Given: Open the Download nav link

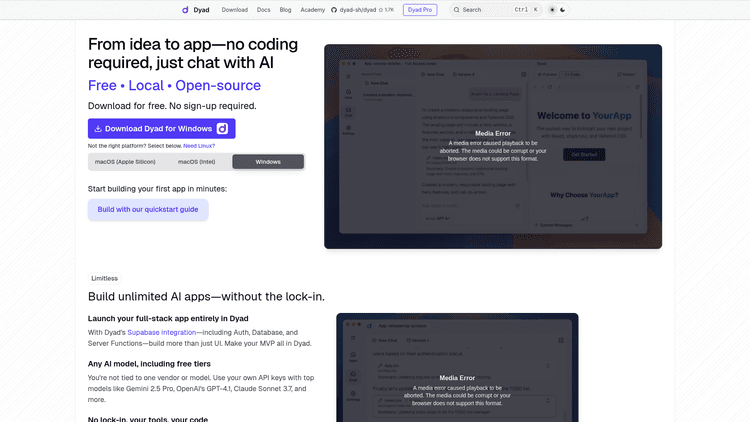Looking at the screenshot, I should tap(234, 10).
